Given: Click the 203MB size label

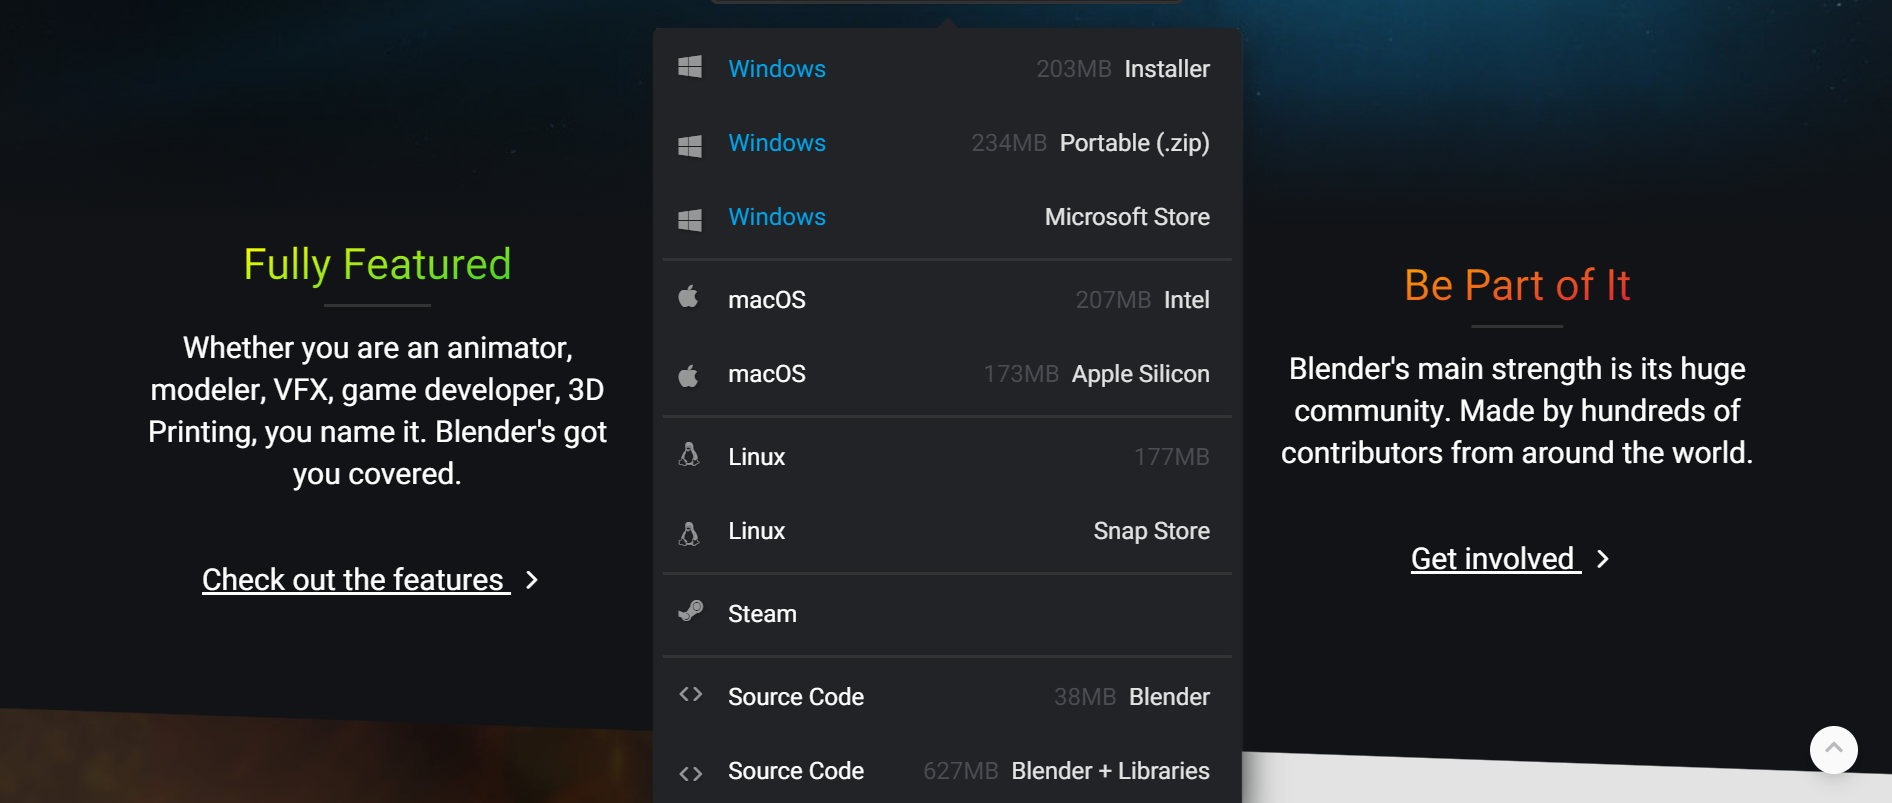Looking at the screenshot, I should 1074,69.
